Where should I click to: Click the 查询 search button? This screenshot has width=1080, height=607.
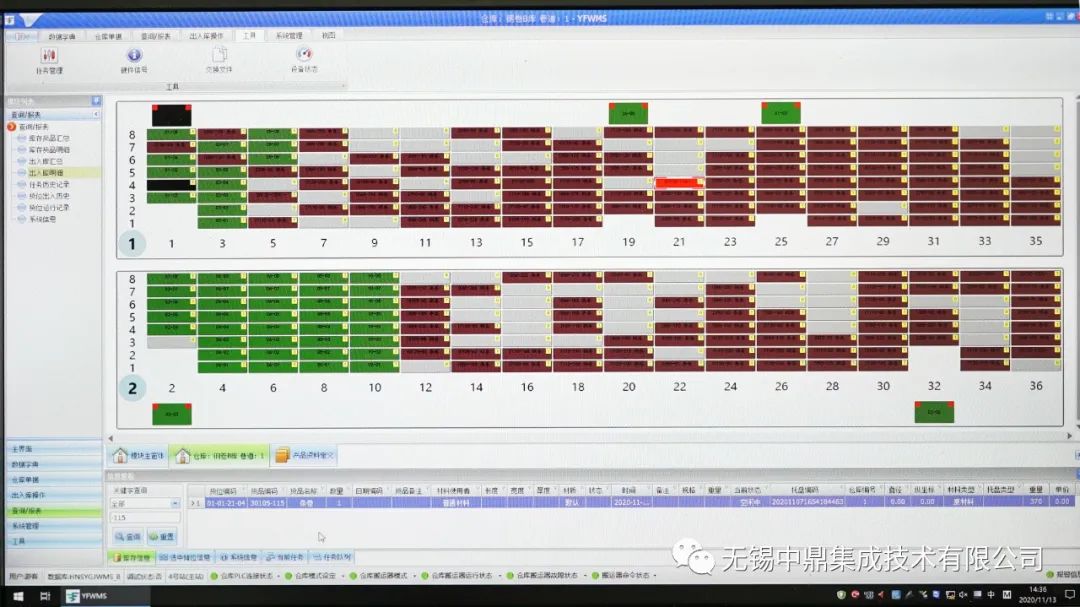128,537
